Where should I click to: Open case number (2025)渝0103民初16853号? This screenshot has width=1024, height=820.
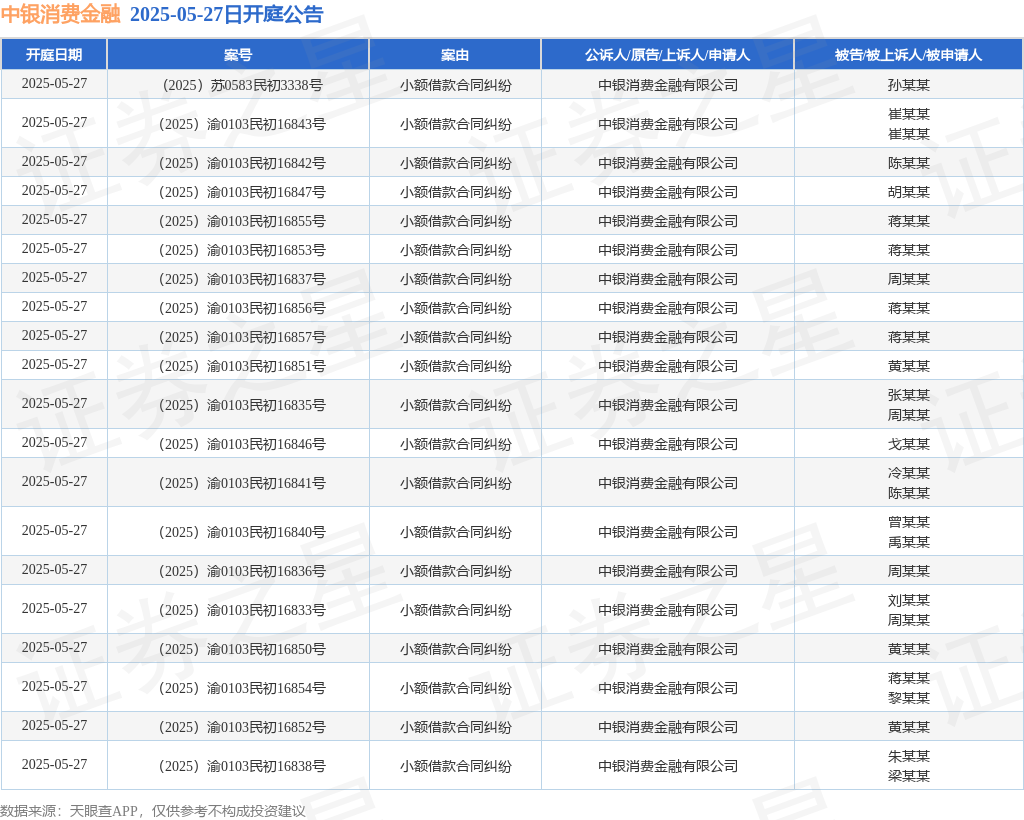(242, 250)
